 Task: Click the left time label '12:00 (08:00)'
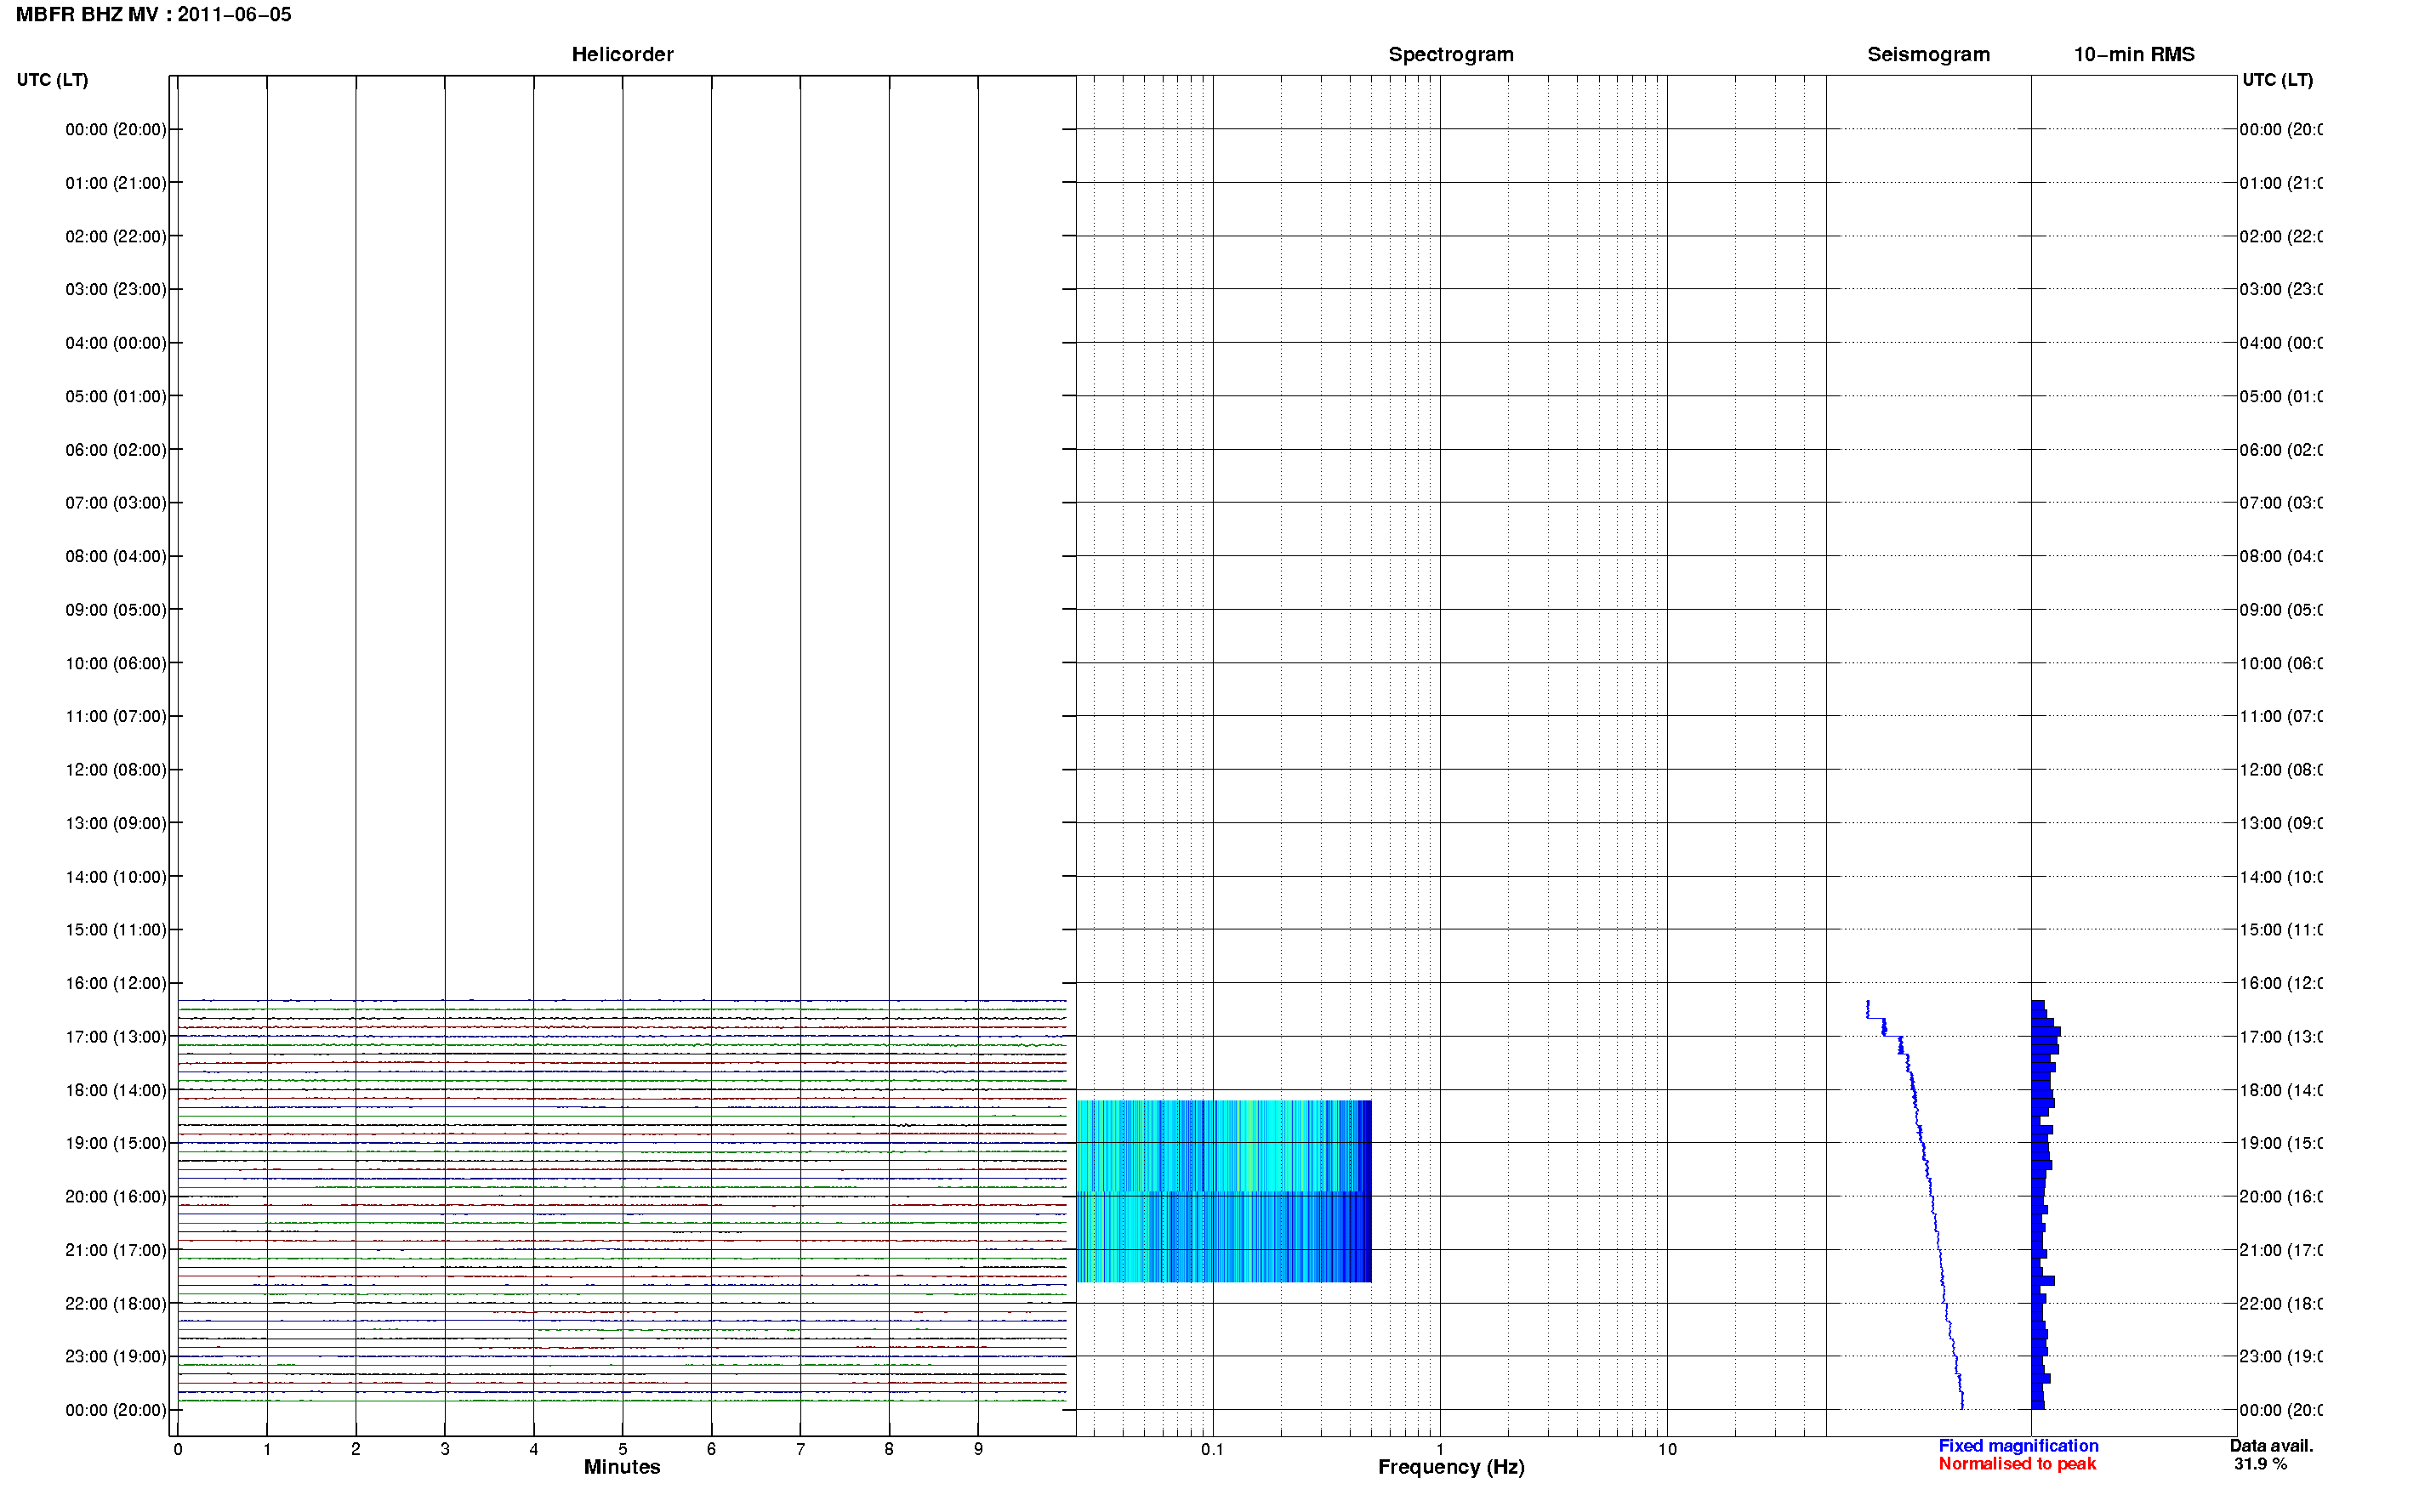coord(116,770)
